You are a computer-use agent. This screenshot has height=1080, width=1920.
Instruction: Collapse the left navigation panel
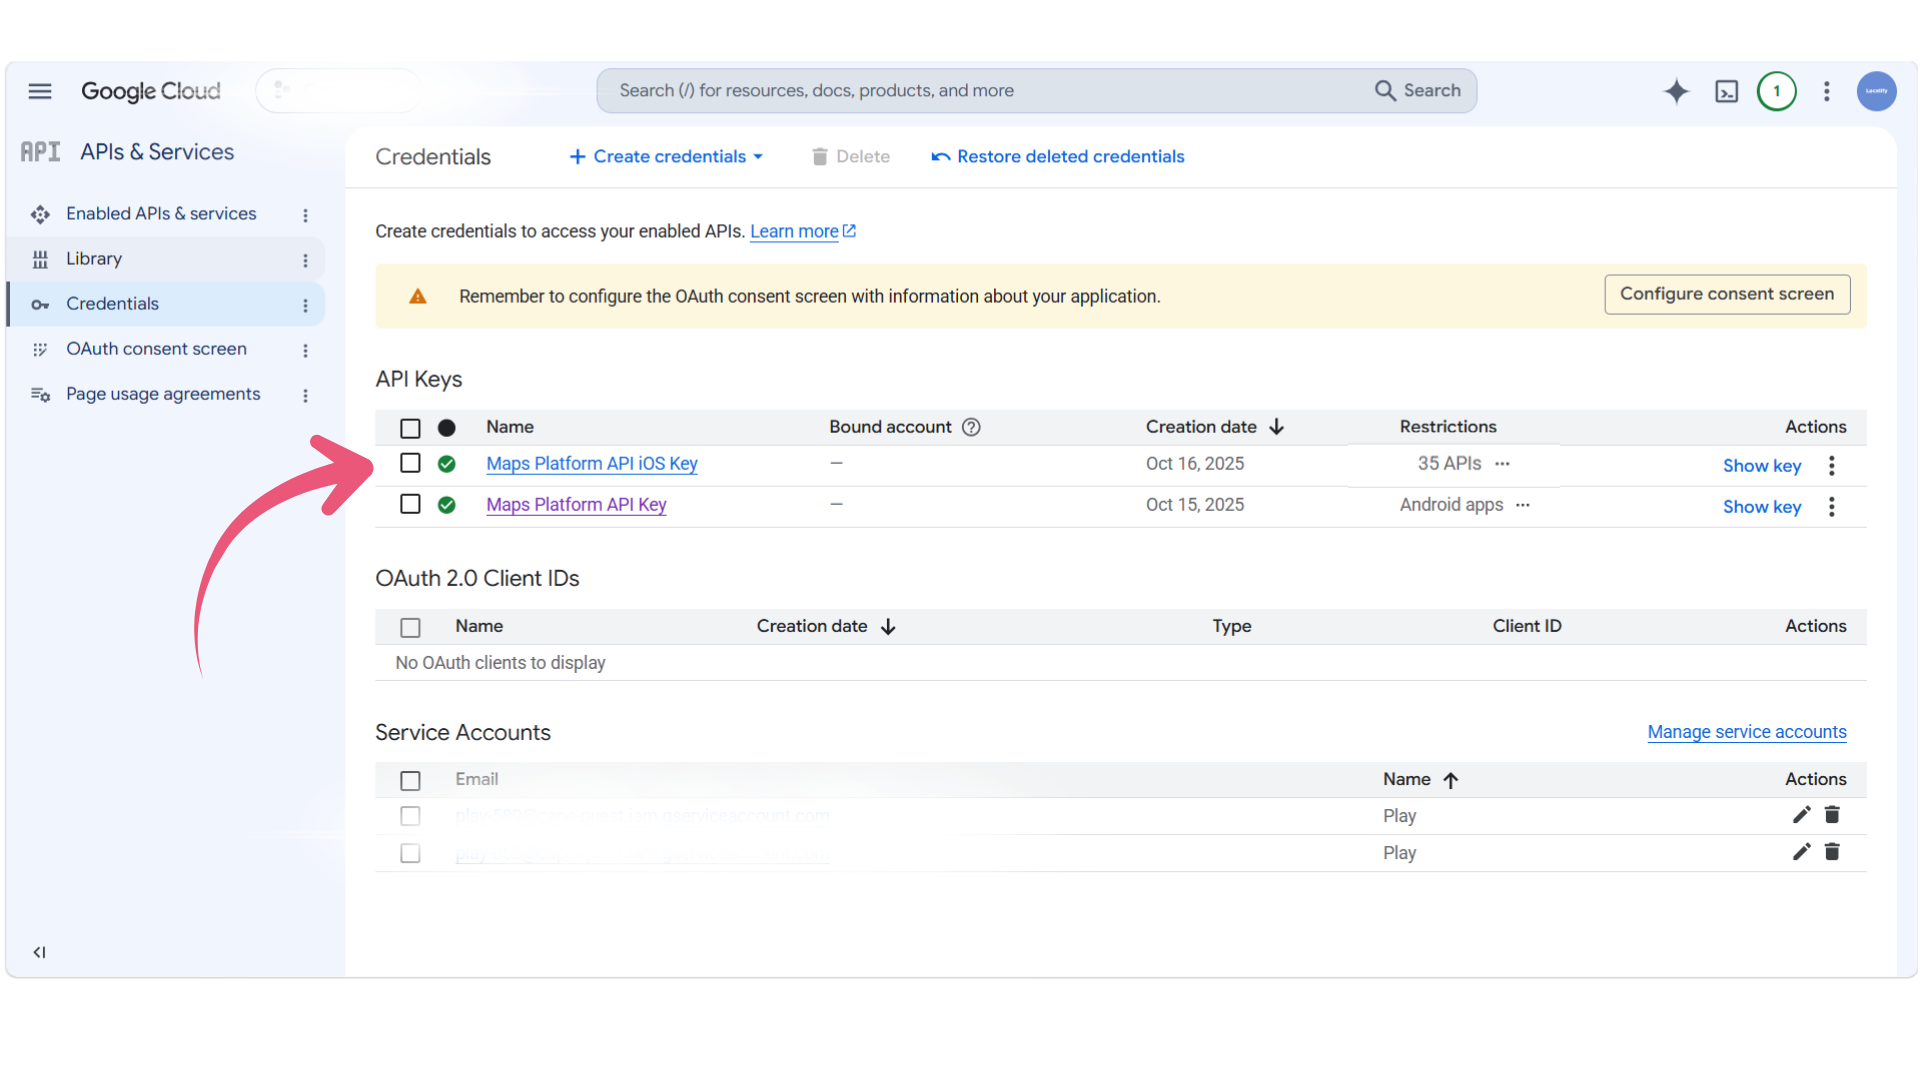pyautogui.click(x=39, y=952)
